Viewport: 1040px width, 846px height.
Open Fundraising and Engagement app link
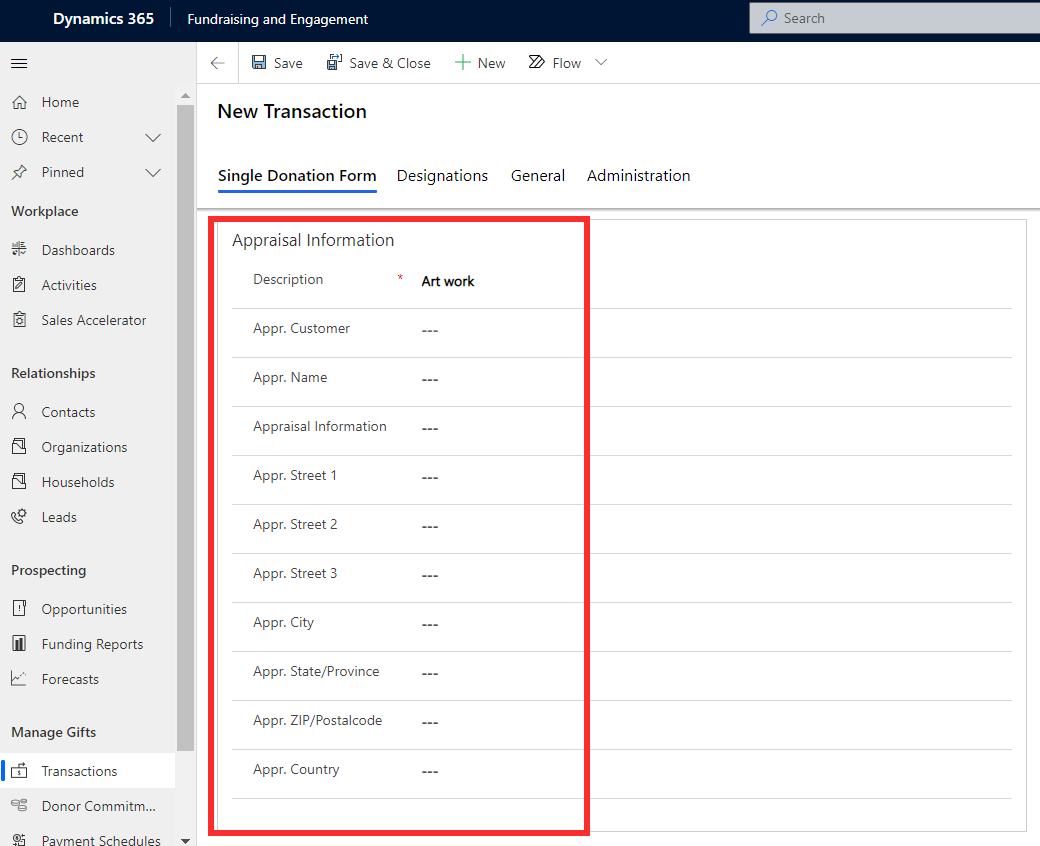[277, 19]
